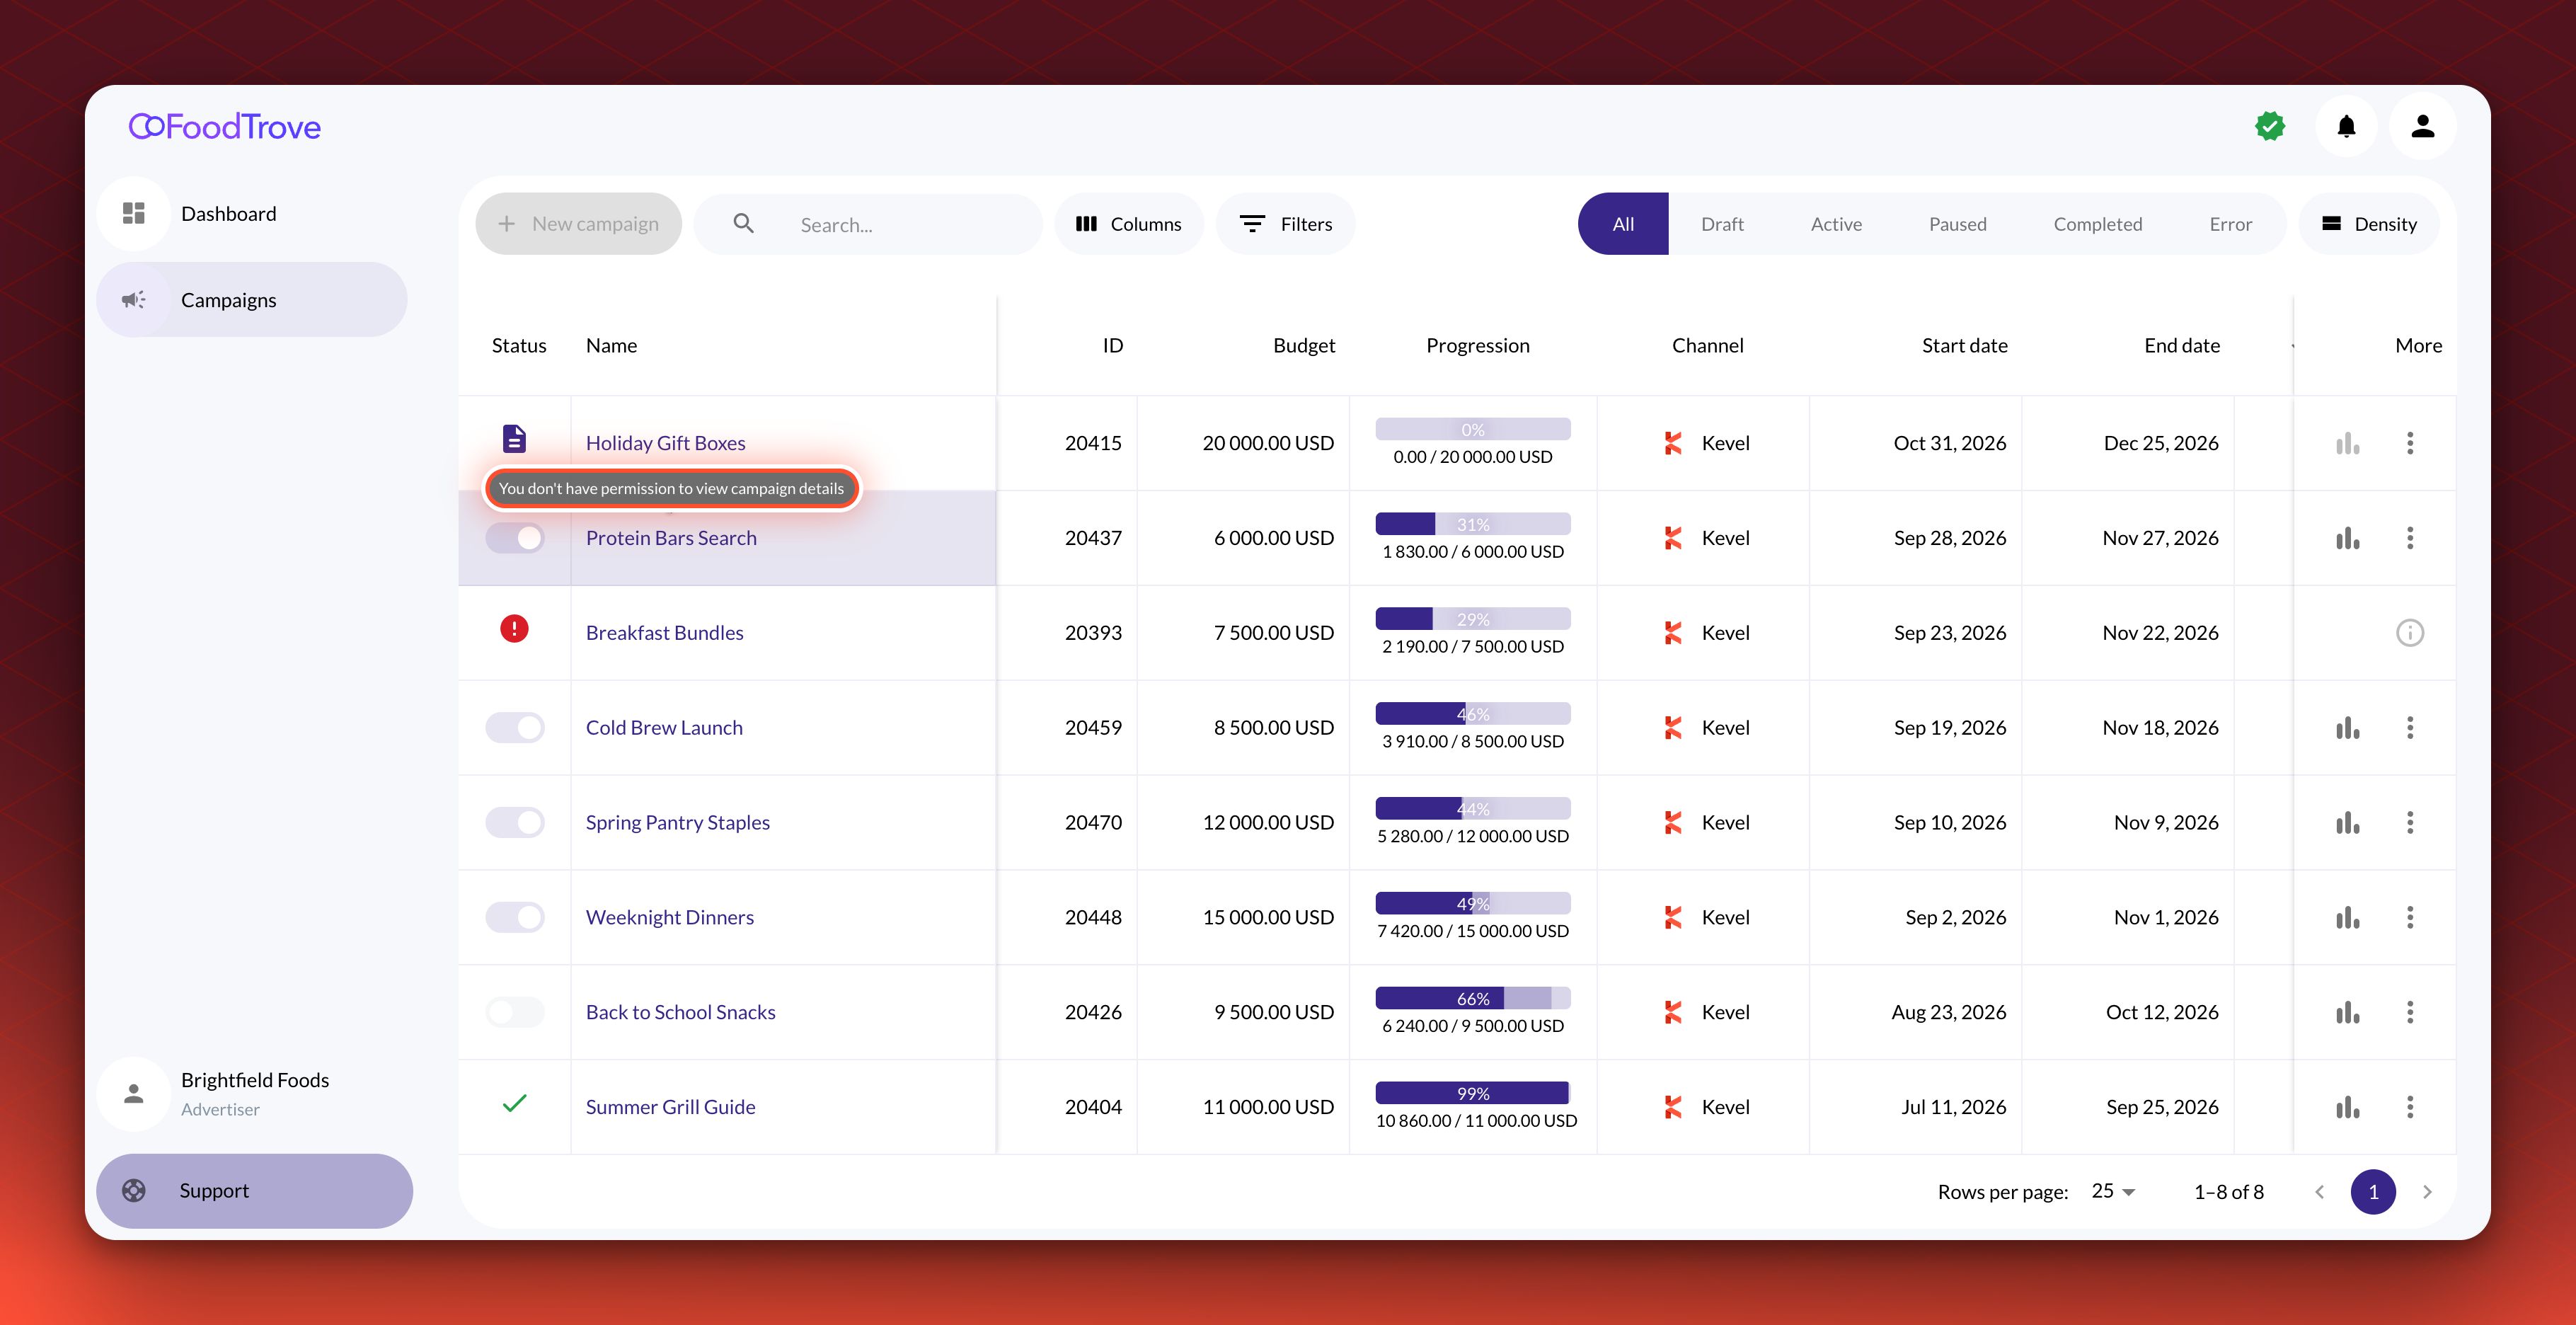Image resolution: width=2576 pixels, height=1325 pixels.
Task: Select the All status tab
Action: click(x=1623, y=224)
